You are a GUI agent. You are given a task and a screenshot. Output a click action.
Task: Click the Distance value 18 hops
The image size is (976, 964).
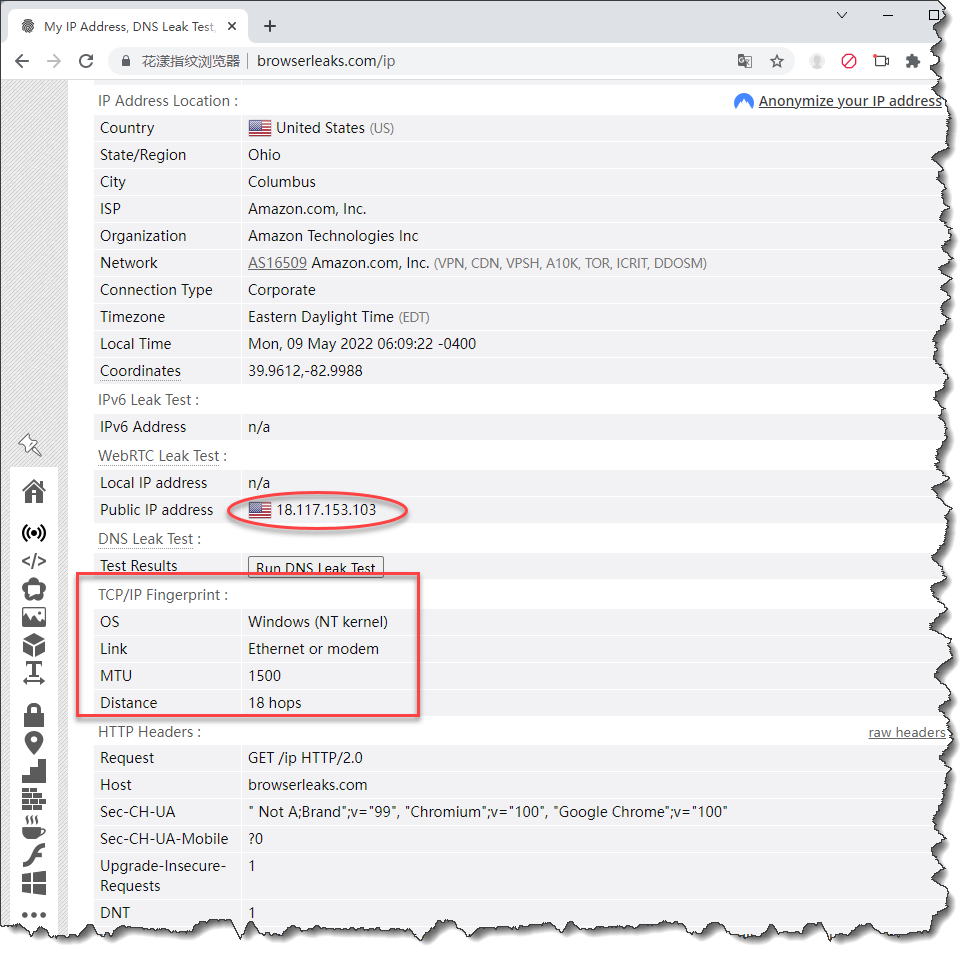274,703
